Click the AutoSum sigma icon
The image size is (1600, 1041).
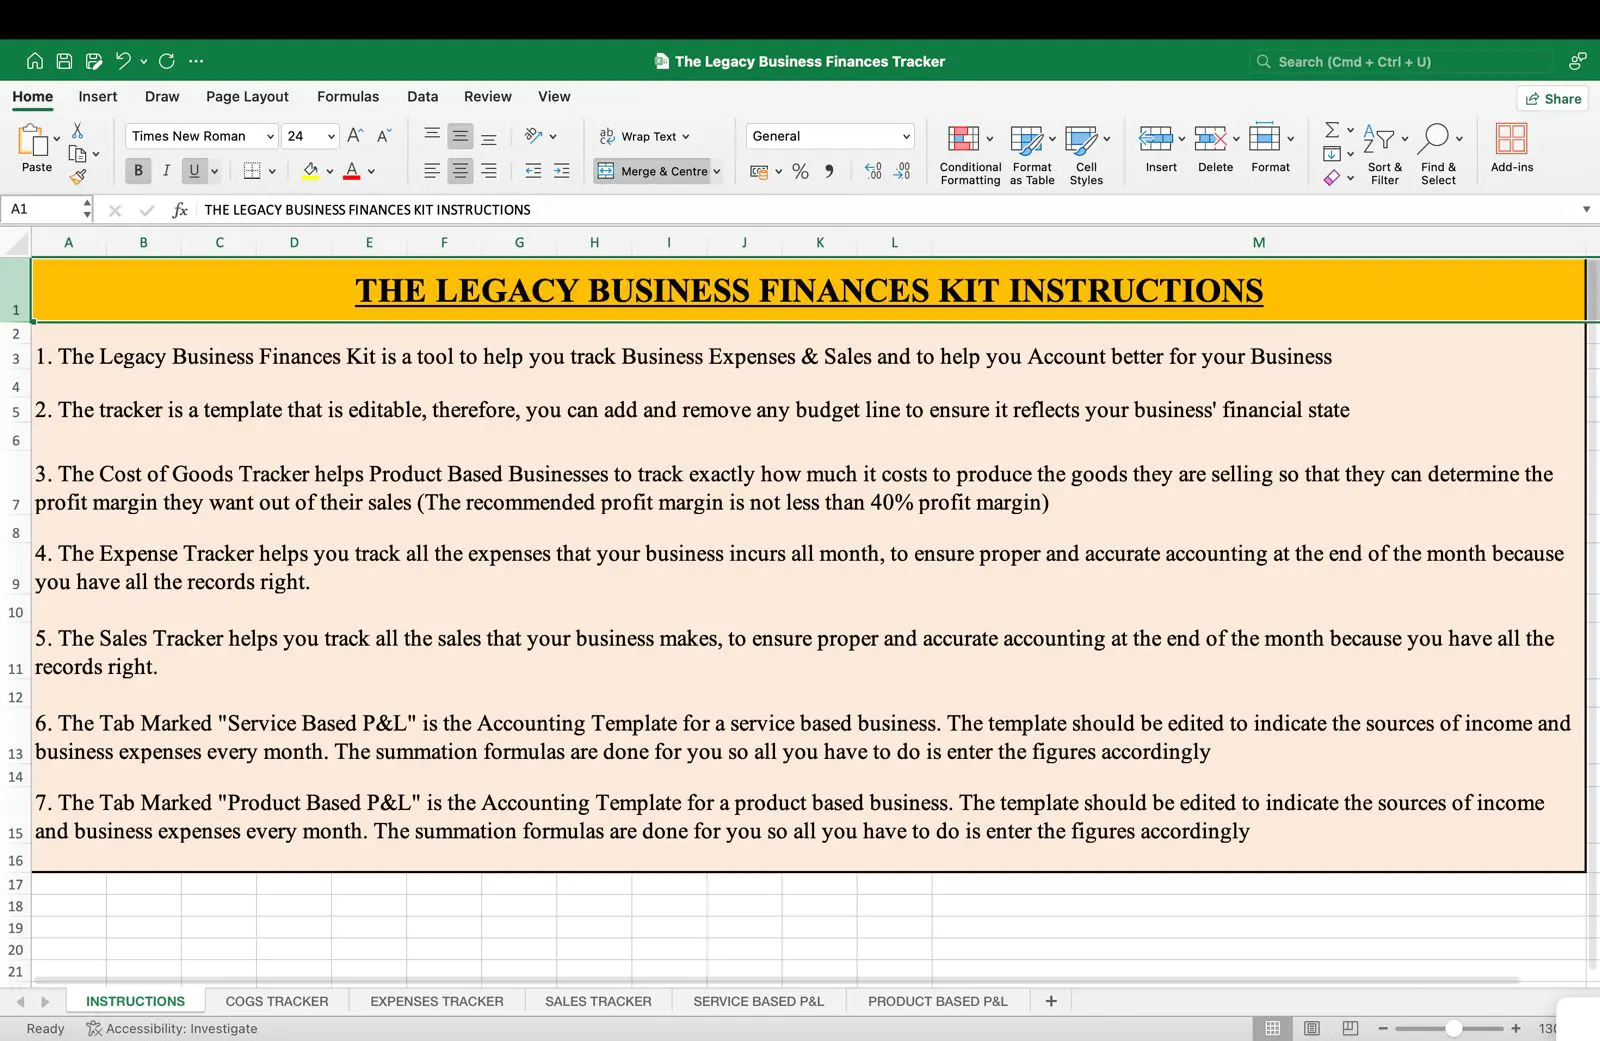[x=1332, y=130]
